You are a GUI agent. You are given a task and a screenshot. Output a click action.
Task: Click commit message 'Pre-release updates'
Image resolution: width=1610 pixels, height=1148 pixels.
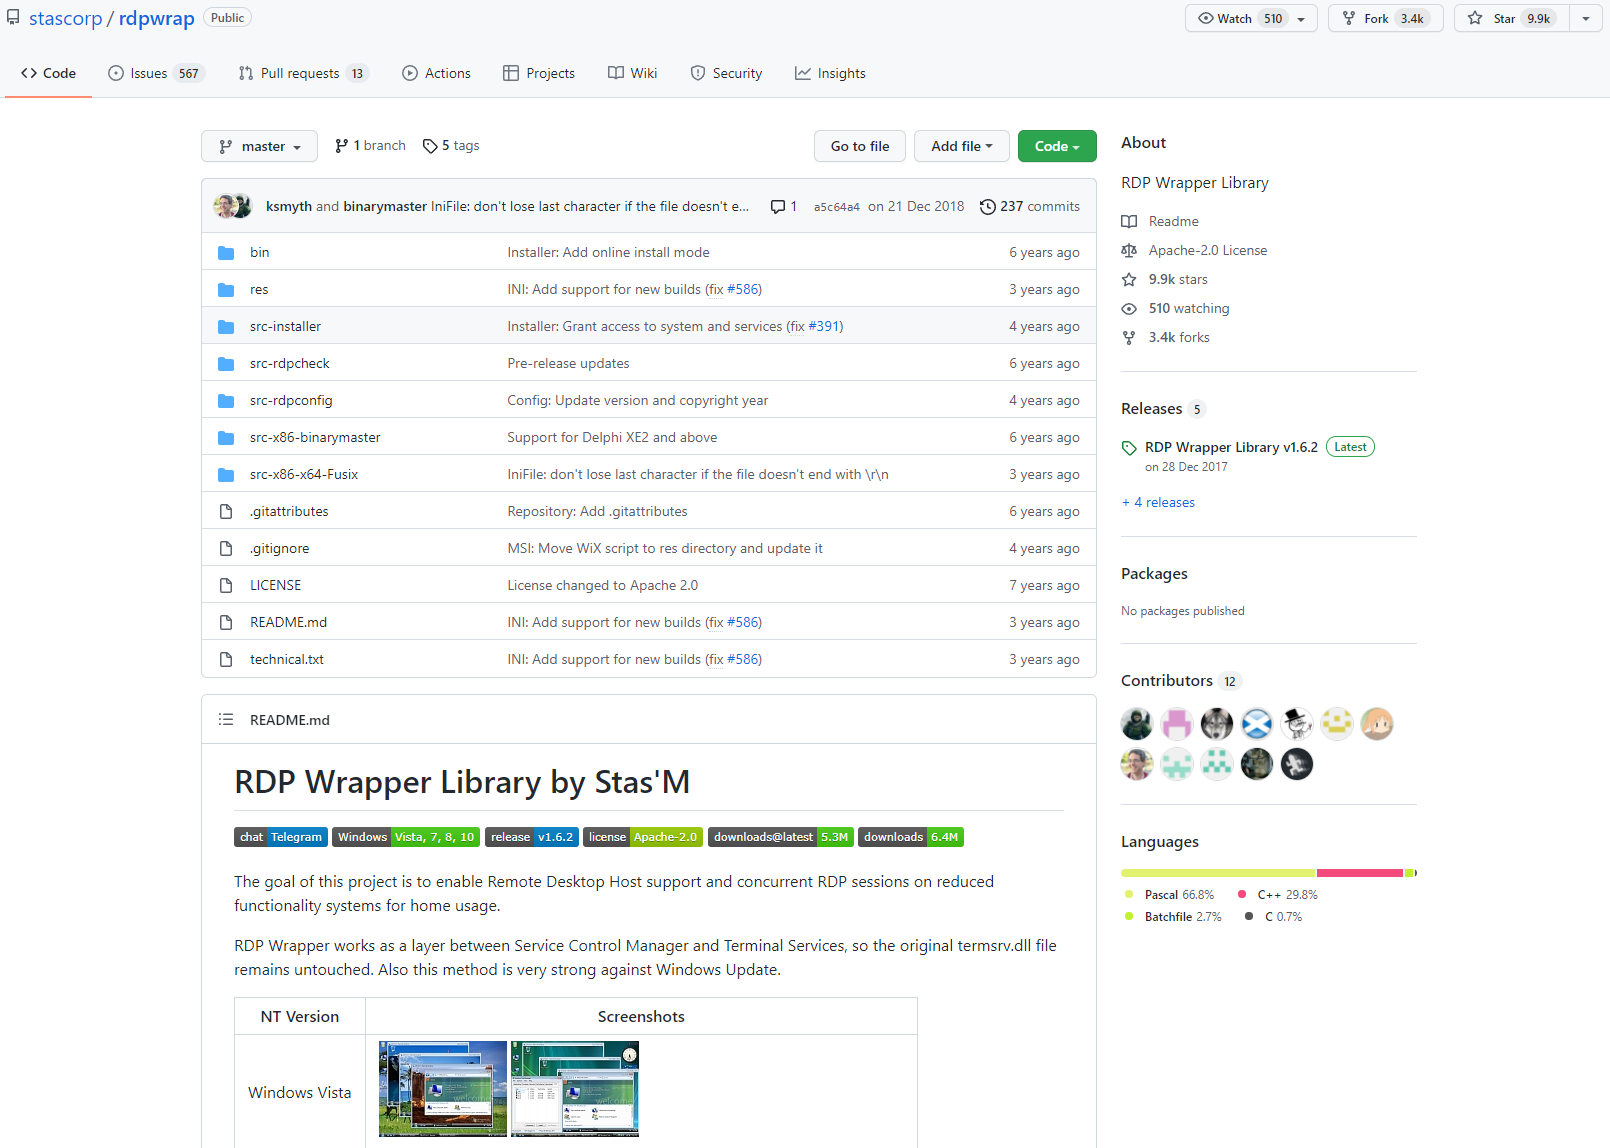pos(568,364)
